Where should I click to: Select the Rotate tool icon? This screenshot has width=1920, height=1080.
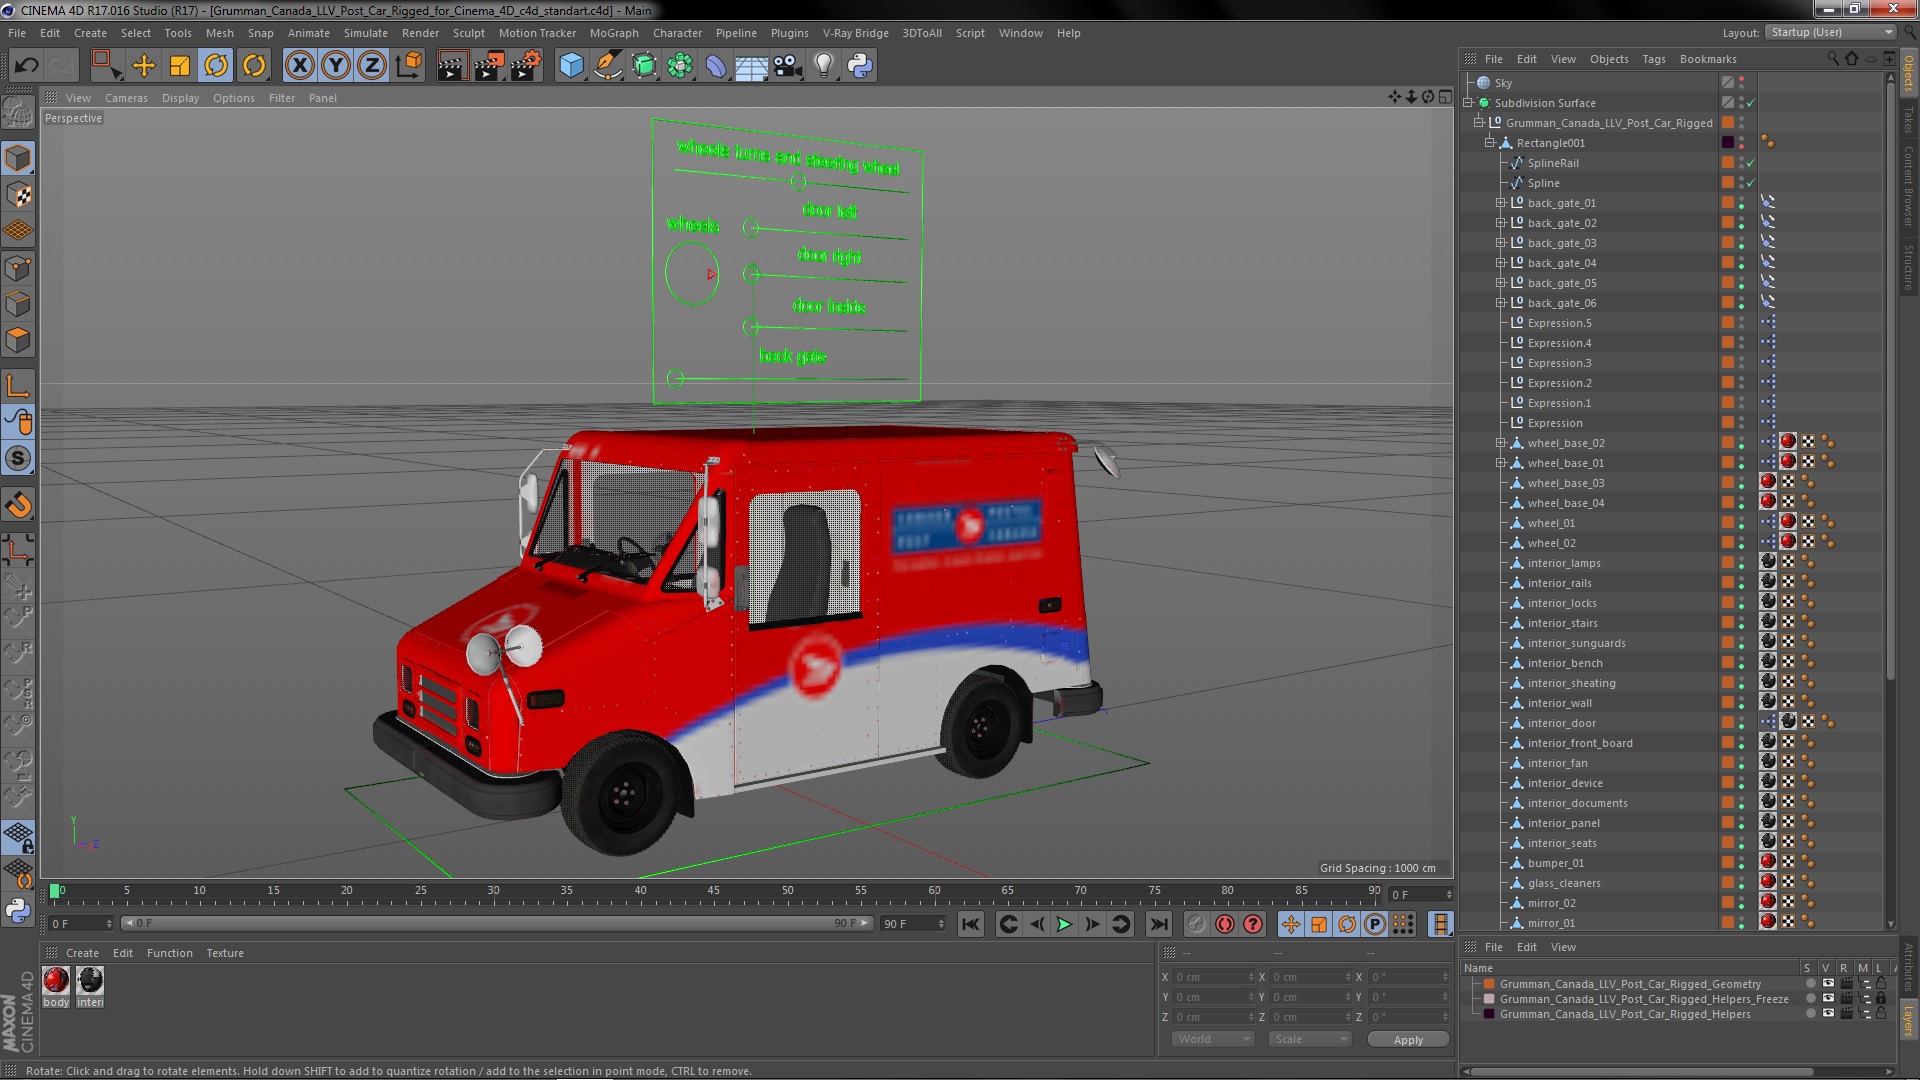coord(216,66)
